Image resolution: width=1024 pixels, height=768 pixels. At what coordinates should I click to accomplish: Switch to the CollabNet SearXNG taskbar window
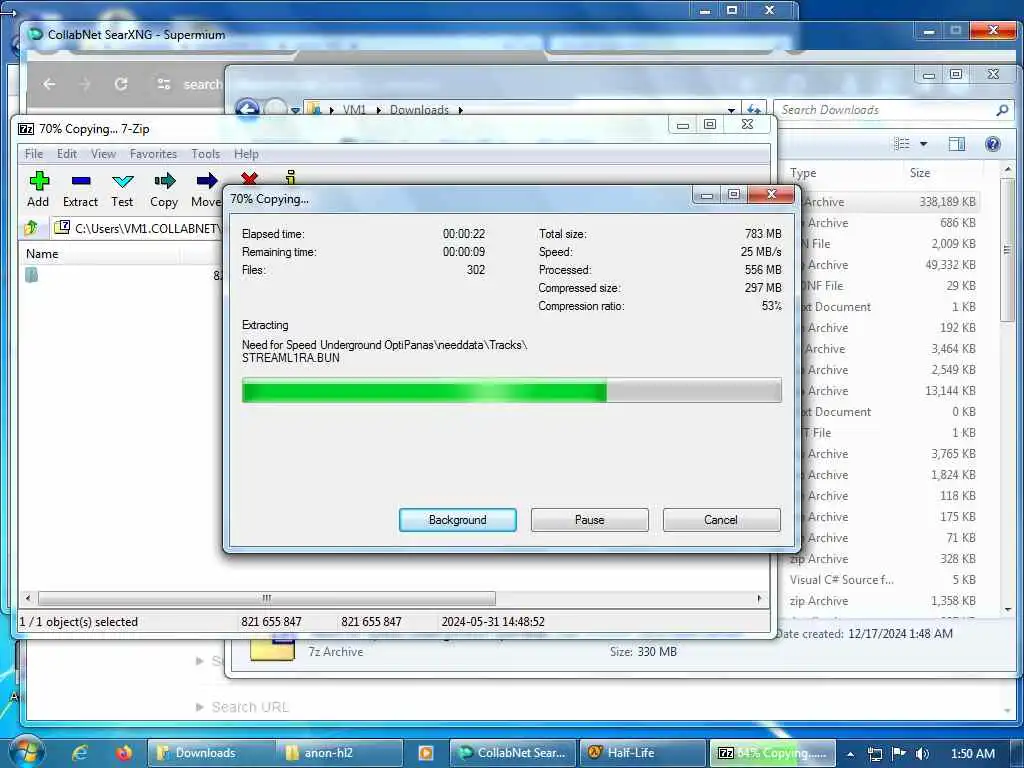pos(513,753)
